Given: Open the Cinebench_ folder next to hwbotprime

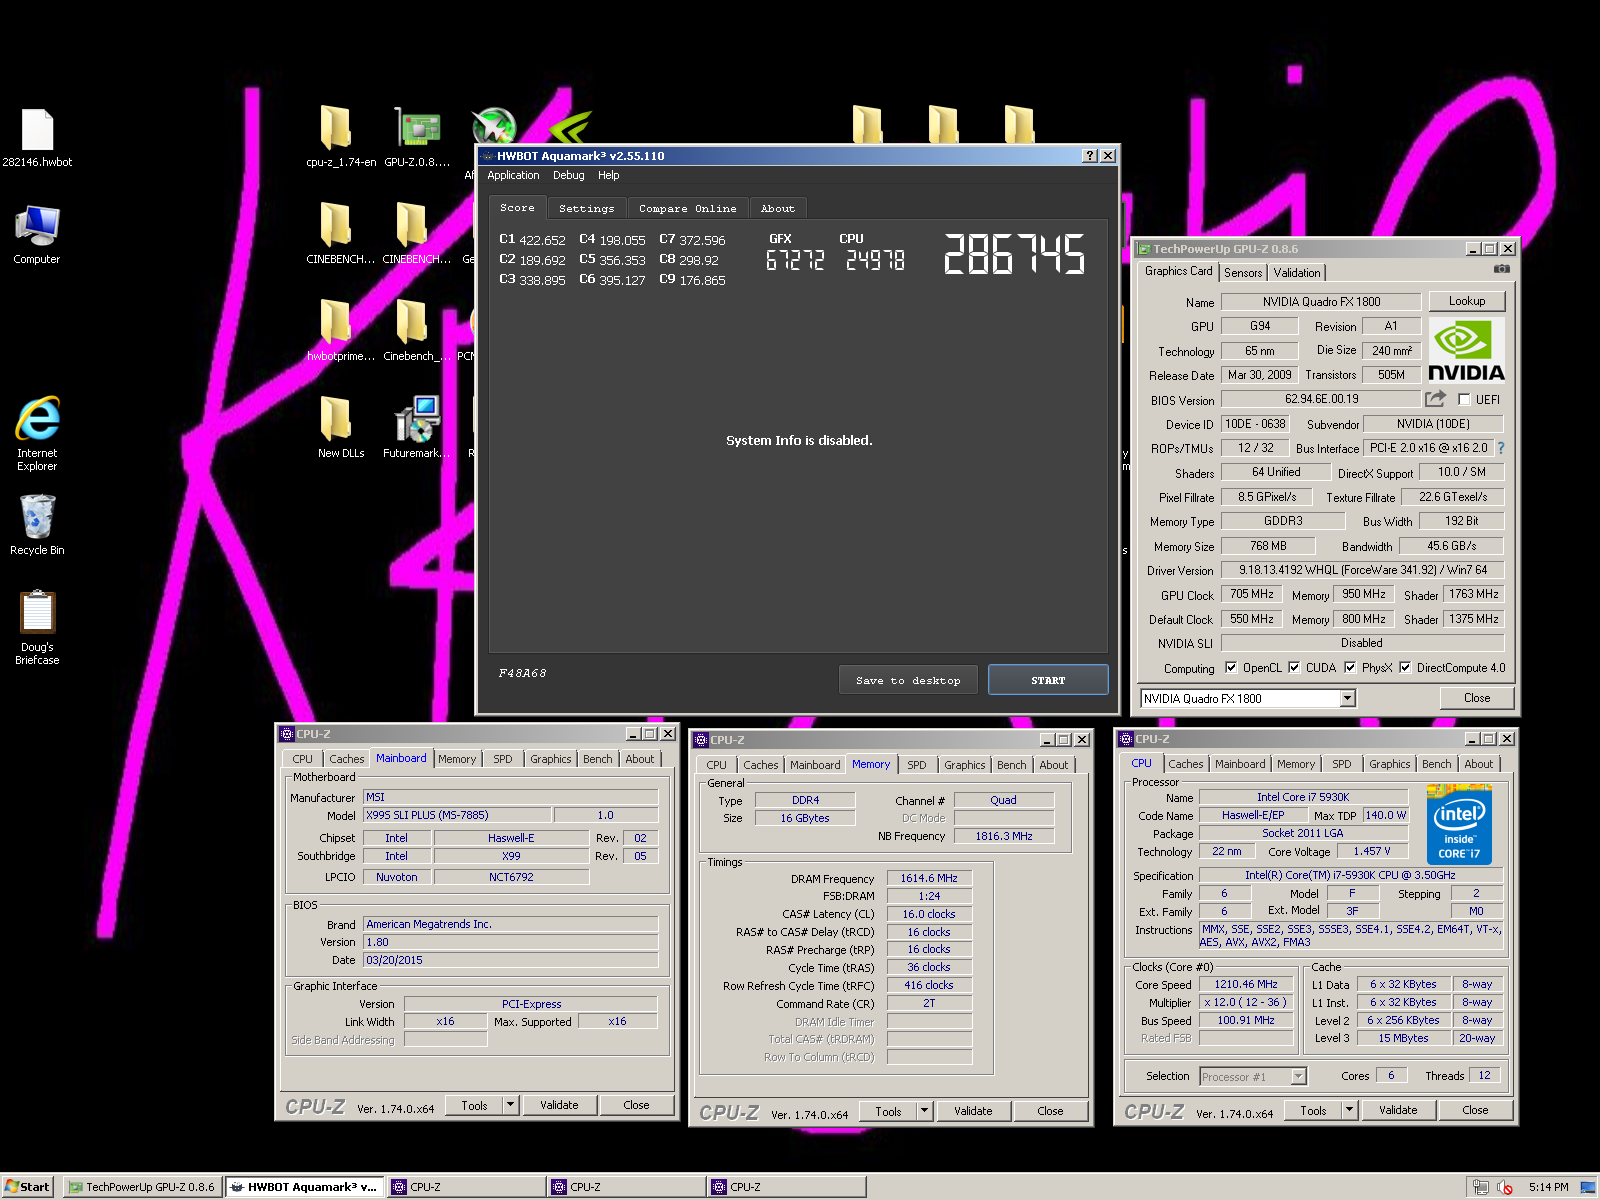Looking at the screenshot, I should coord(417,331).
